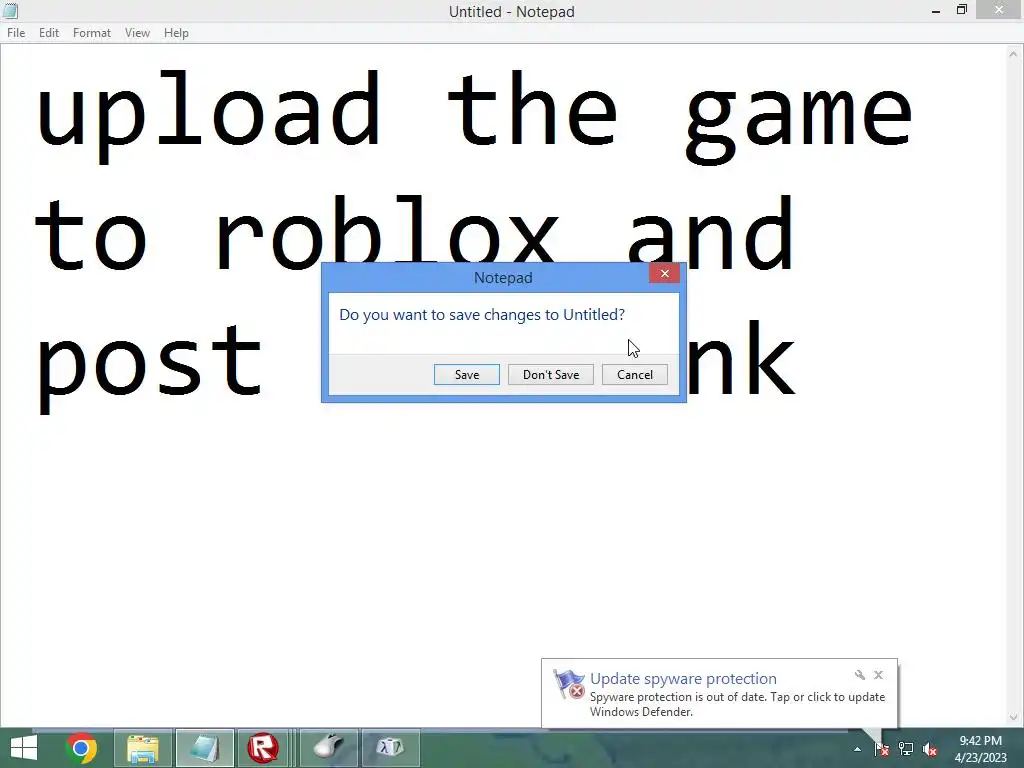Click the muted volume tray icon
Screen dimensions: 1024x768
[930, 749]
